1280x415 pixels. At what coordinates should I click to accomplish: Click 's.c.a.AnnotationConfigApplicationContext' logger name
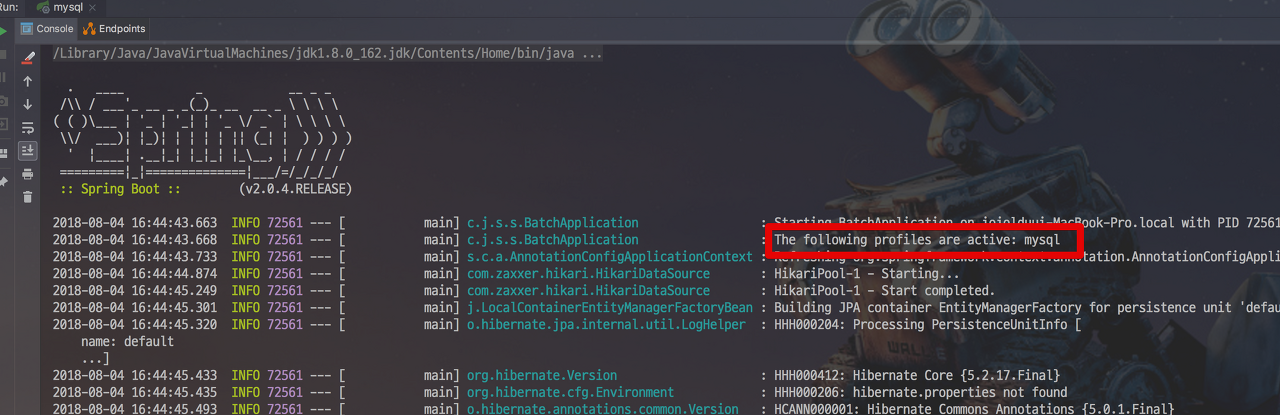click(609, 257)
